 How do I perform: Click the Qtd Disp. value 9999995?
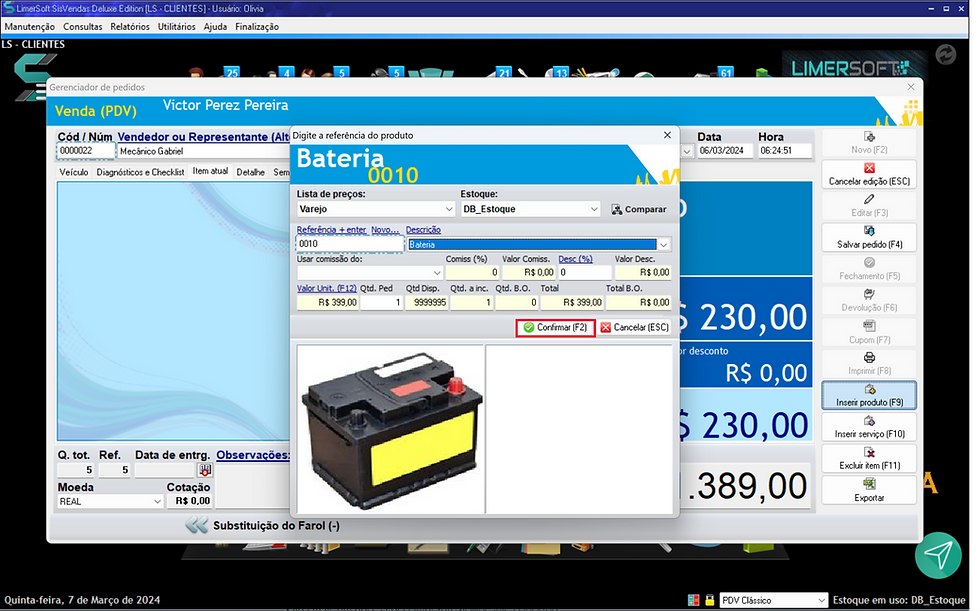(x=426, y=302)
